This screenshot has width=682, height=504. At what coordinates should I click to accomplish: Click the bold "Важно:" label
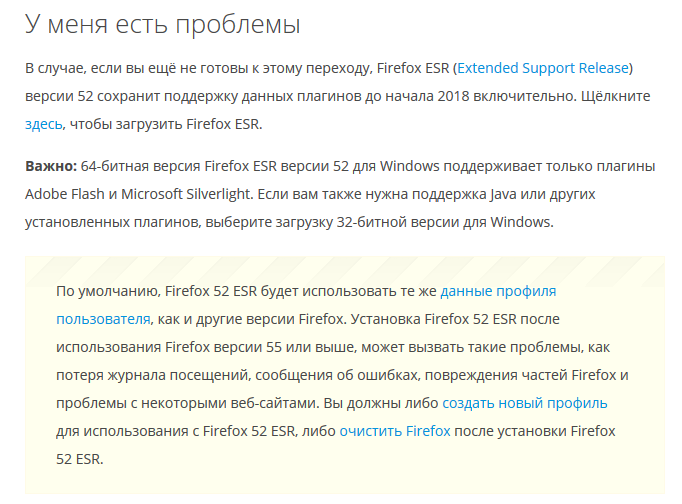coord(50,165)
